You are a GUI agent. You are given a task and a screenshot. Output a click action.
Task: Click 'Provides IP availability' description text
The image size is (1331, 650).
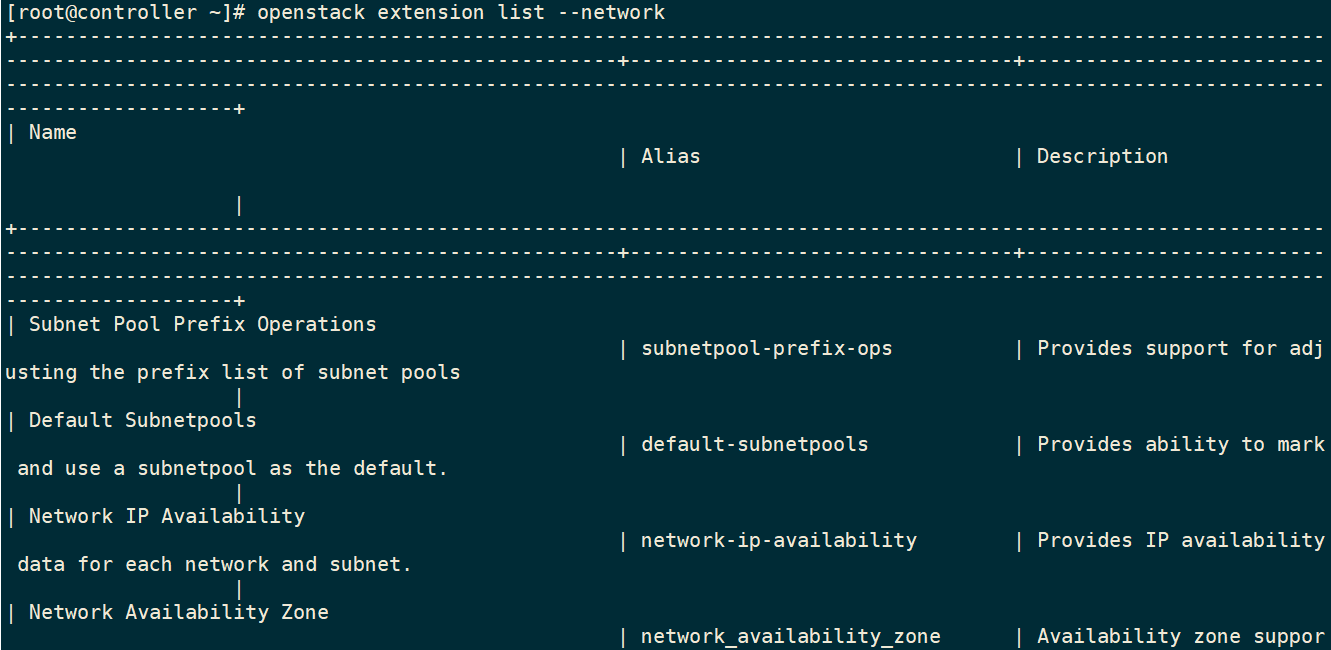click(1181, 540)
